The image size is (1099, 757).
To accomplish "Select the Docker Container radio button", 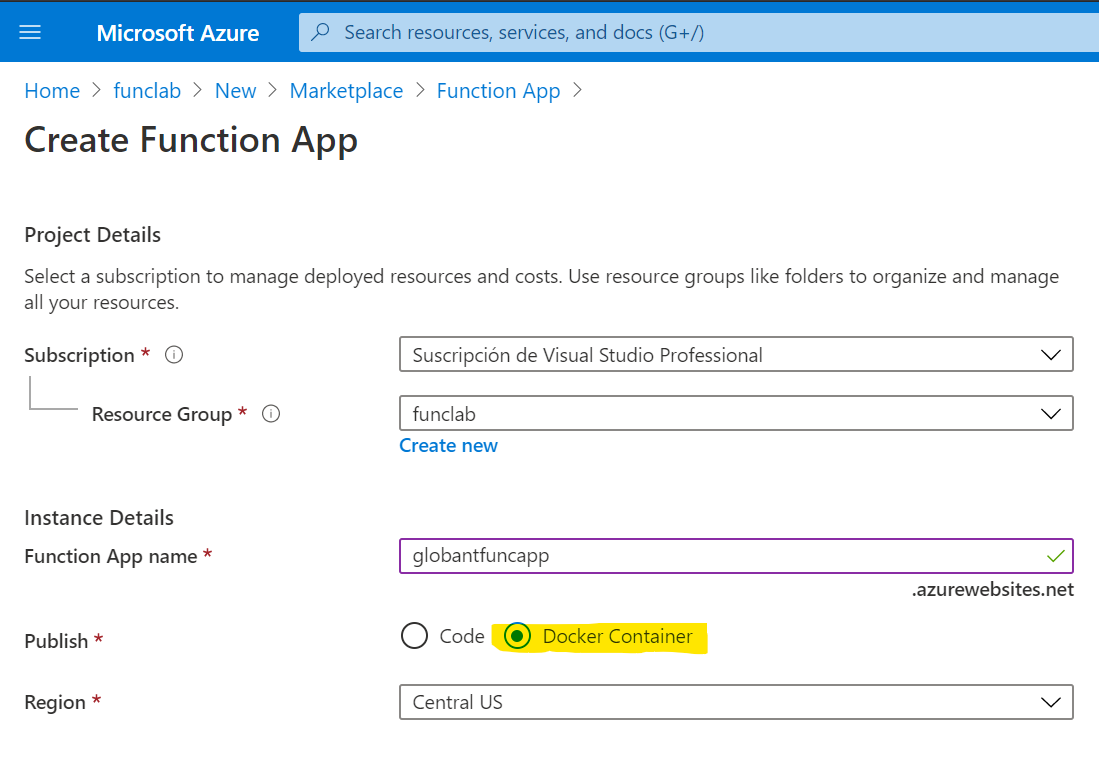I will (517, 636).
